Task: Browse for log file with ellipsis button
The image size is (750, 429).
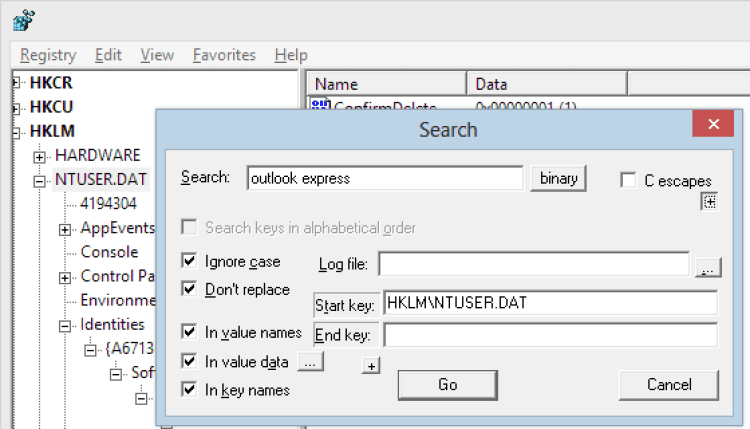Action: 707,266
